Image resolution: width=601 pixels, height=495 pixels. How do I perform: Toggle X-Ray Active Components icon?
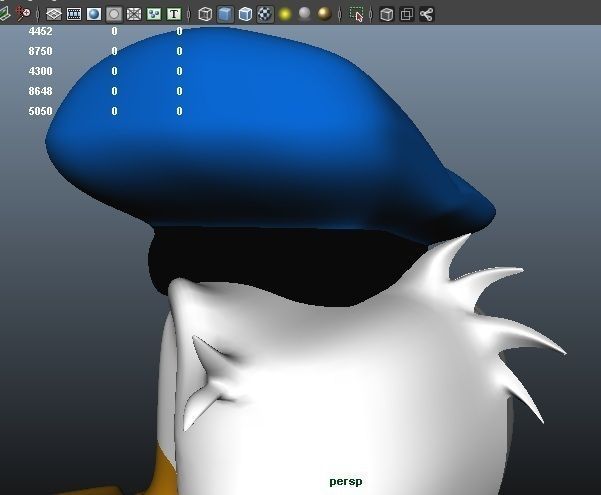pyautogui.click(x=407, y=14)
